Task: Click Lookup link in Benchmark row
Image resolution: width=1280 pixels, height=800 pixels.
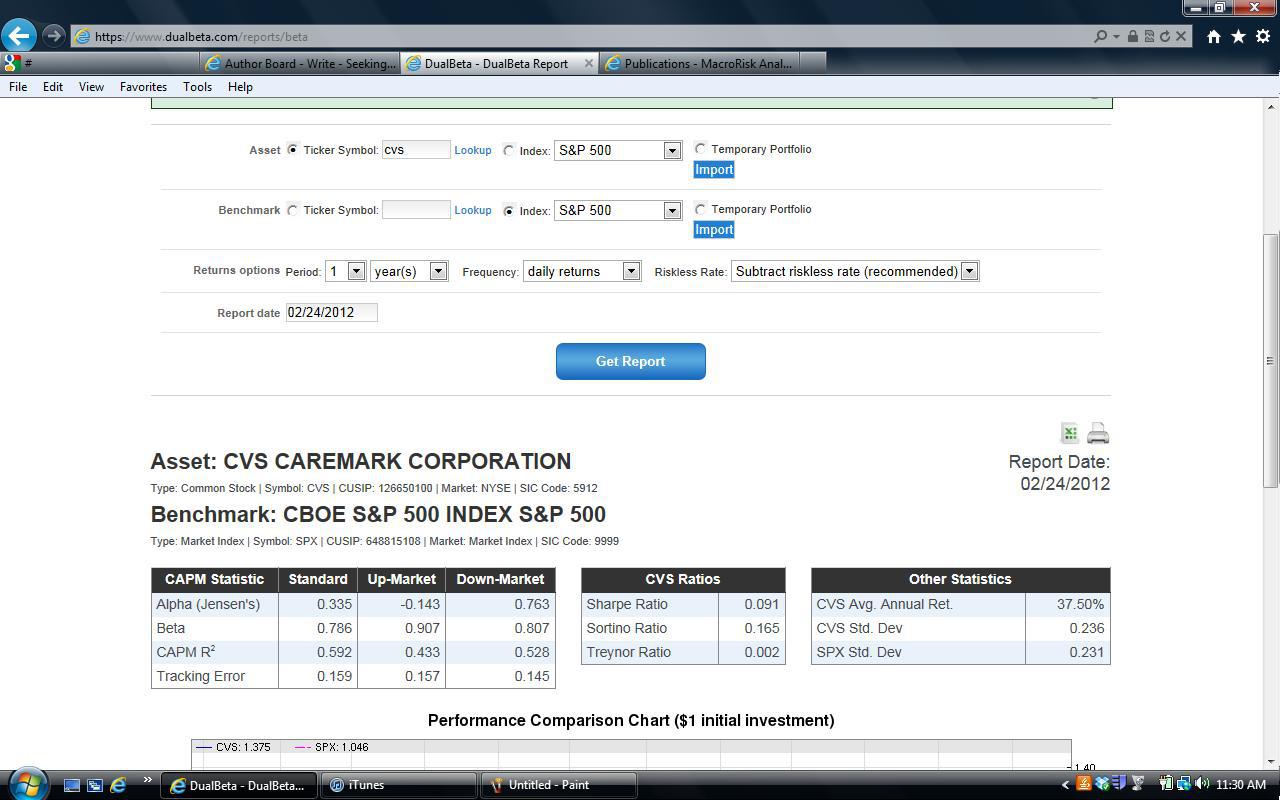Action: tap(473, 210)
